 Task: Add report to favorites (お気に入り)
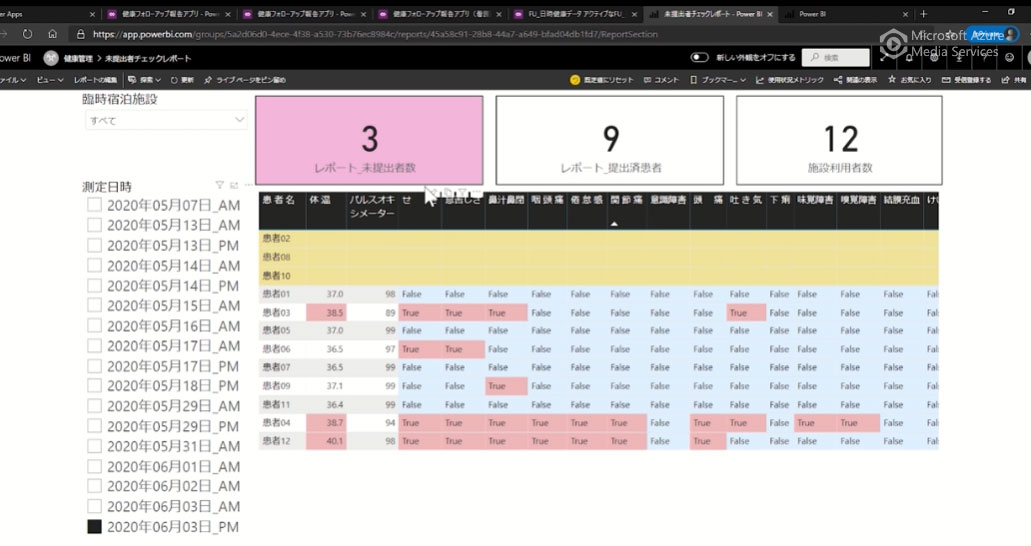[909, 80]
